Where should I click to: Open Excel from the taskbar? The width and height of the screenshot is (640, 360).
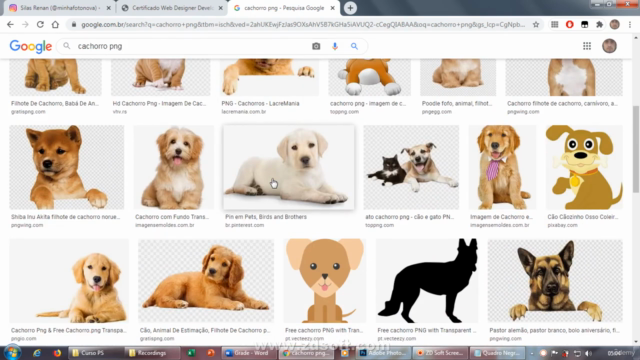(191, 353)
